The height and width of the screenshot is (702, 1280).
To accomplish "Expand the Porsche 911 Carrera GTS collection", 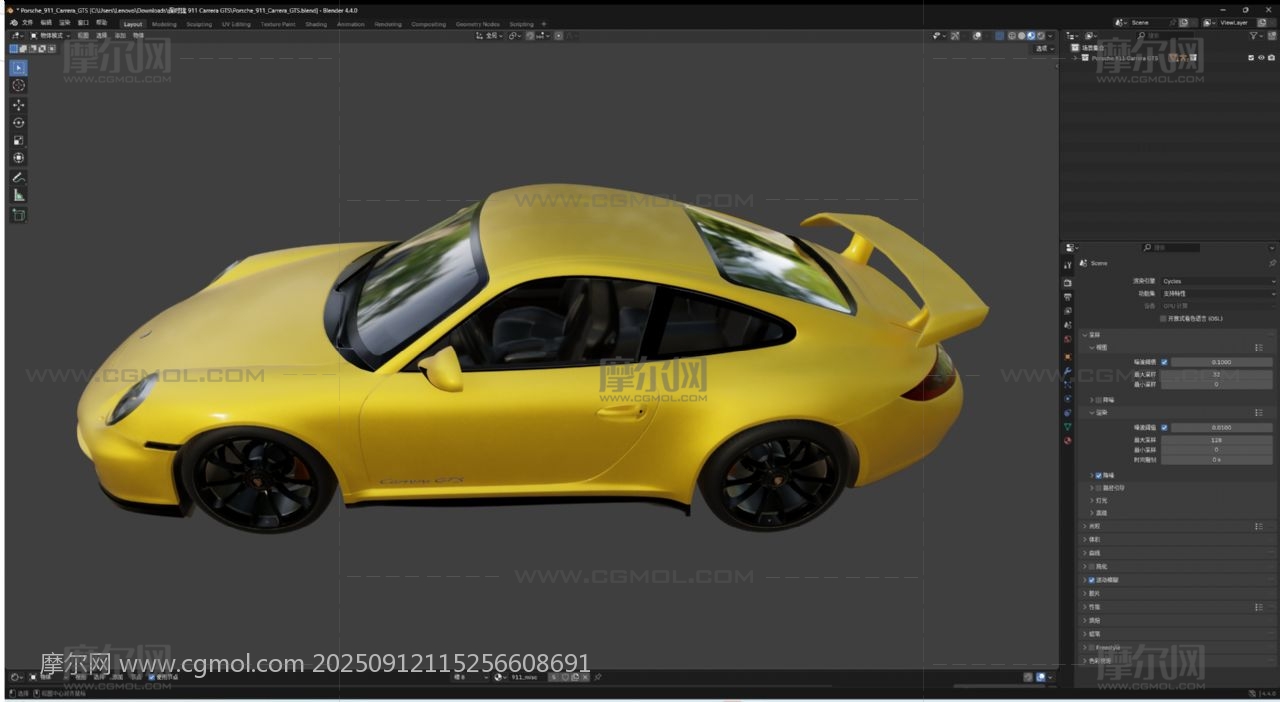I will click(x=1075, y=58).
